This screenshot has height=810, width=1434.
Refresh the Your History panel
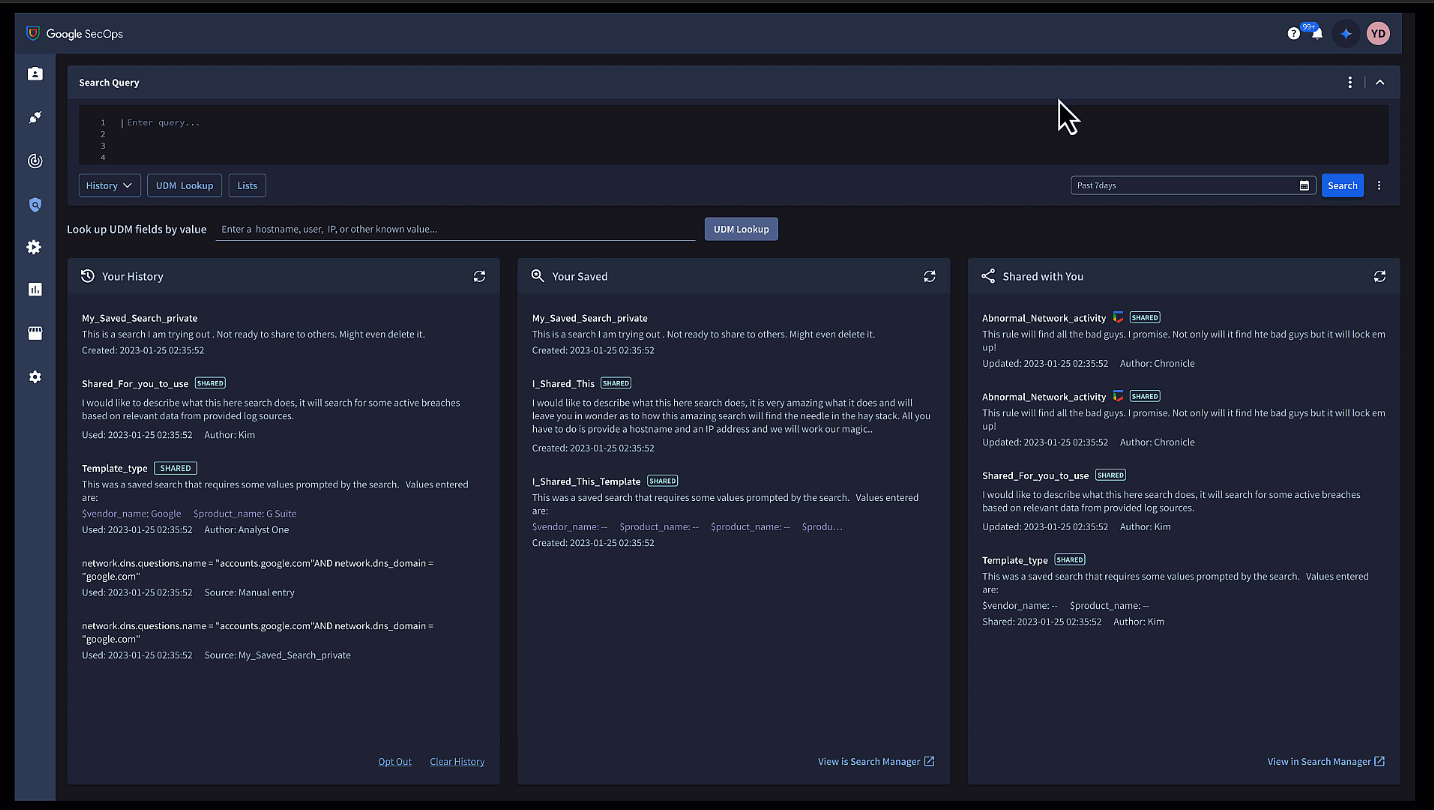coord(479,276)
